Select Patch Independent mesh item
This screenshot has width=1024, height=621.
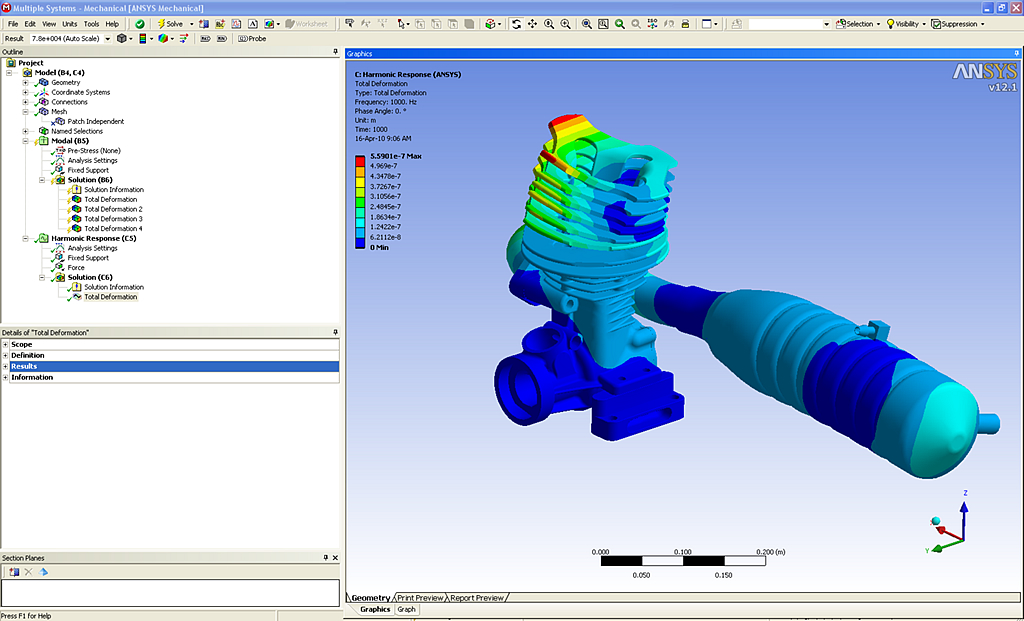95,121
